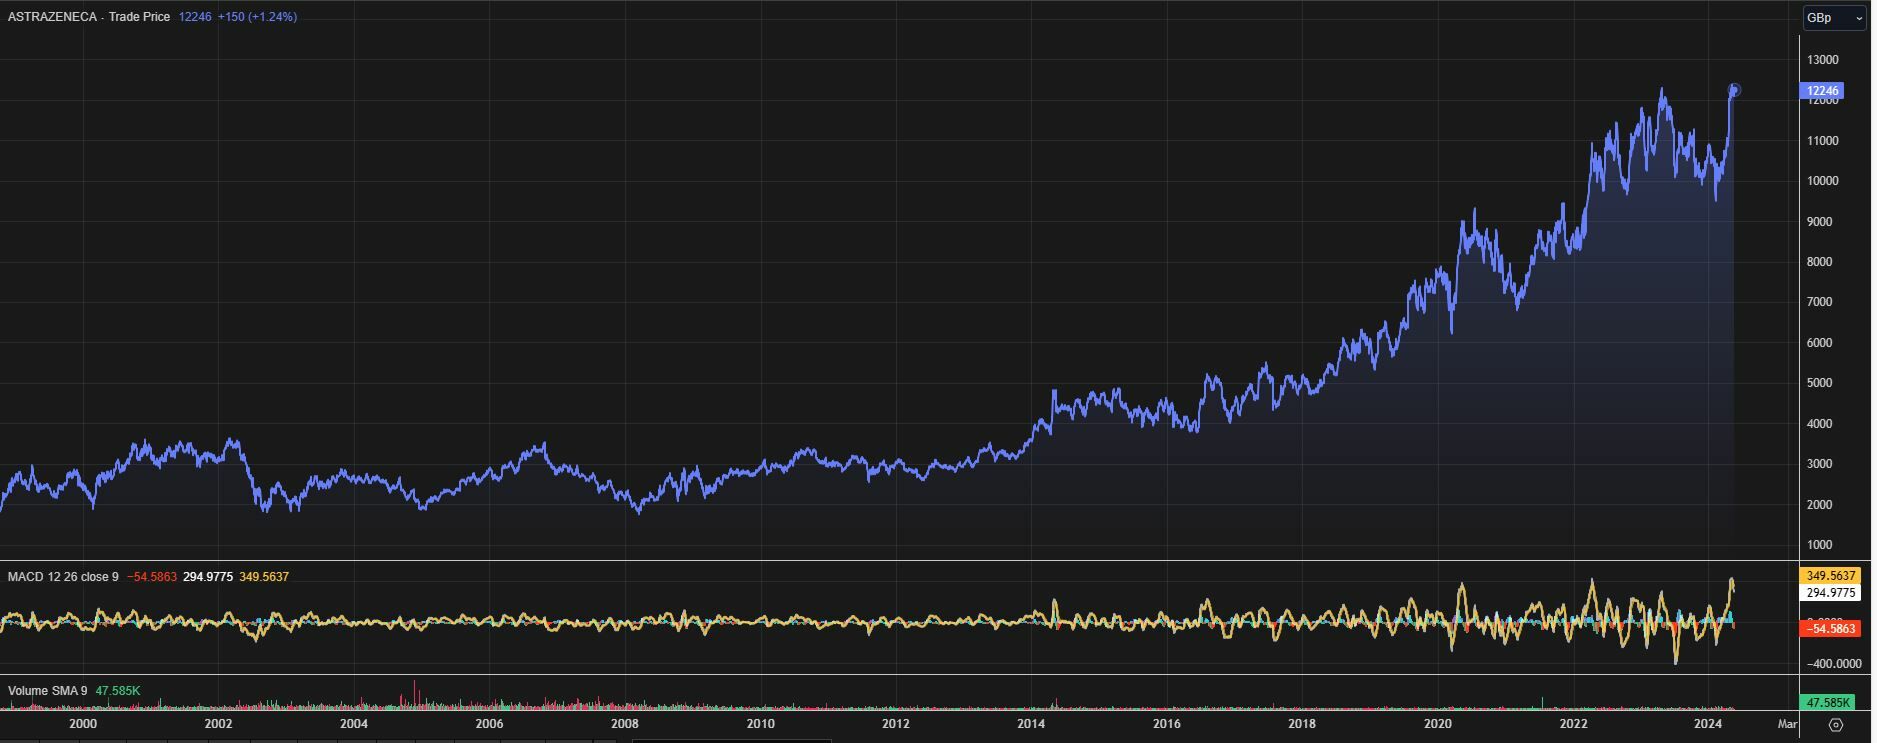
Task: Click MACD legend value 349.5637
Action: tap(264, 577)
